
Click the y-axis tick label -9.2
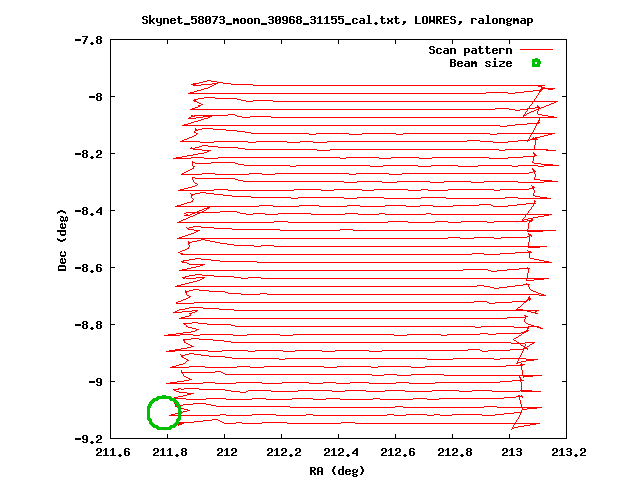click(88, 439)
